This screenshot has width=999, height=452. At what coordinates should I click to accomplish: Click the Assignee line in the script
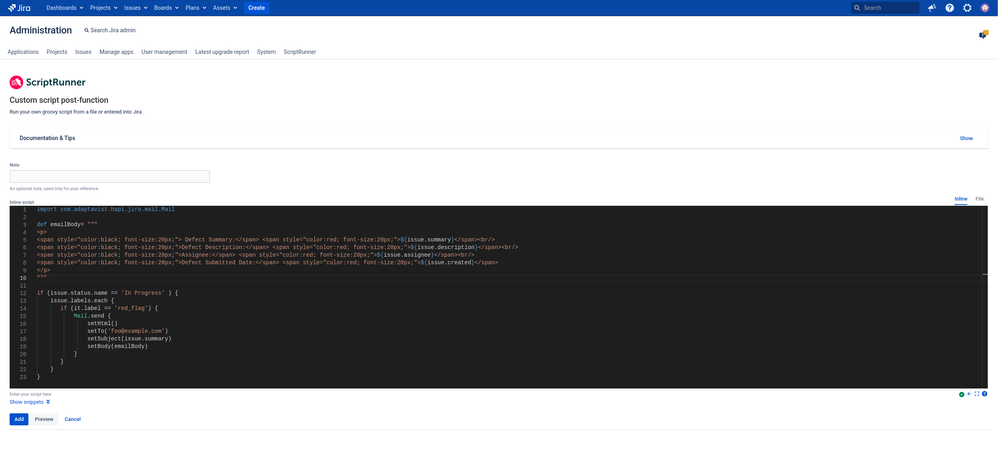click(255, 255)
